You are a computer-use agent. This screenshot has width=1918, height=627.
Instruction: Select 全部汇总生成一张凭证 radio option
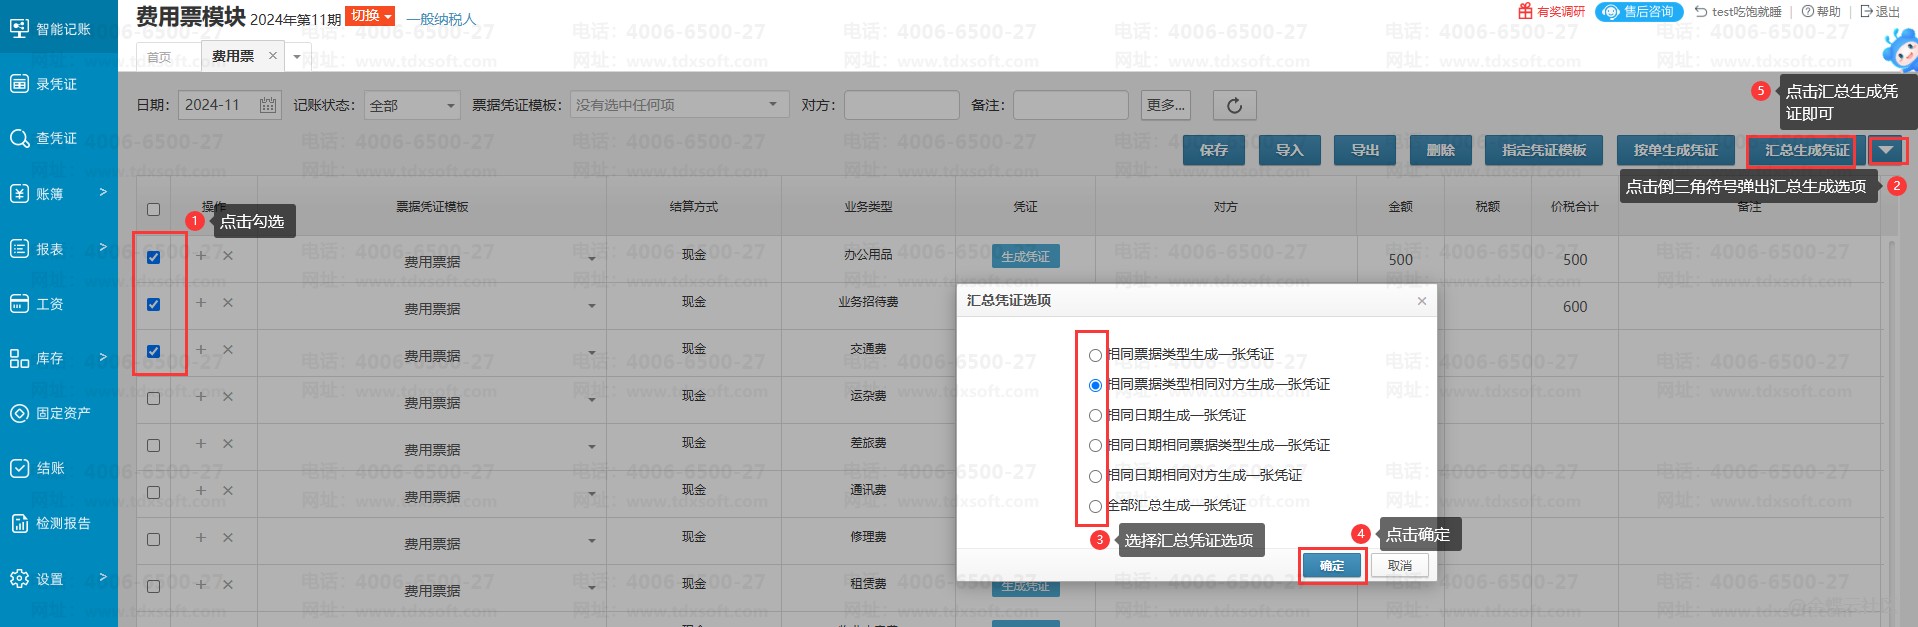[1095, 507]
